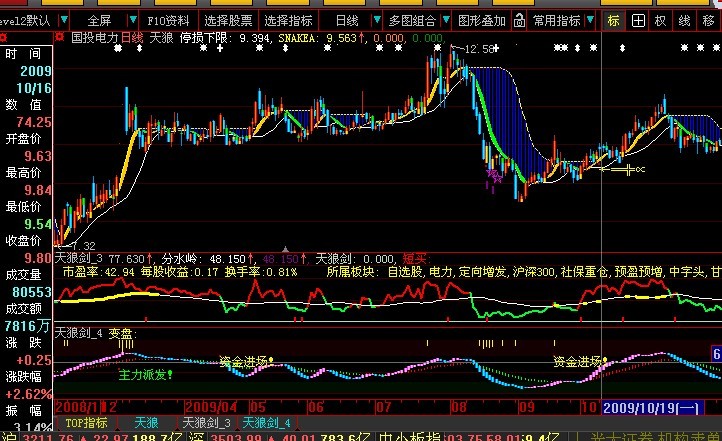
Task: Click the Level2默认 layout selector
Action: point(25,21)
